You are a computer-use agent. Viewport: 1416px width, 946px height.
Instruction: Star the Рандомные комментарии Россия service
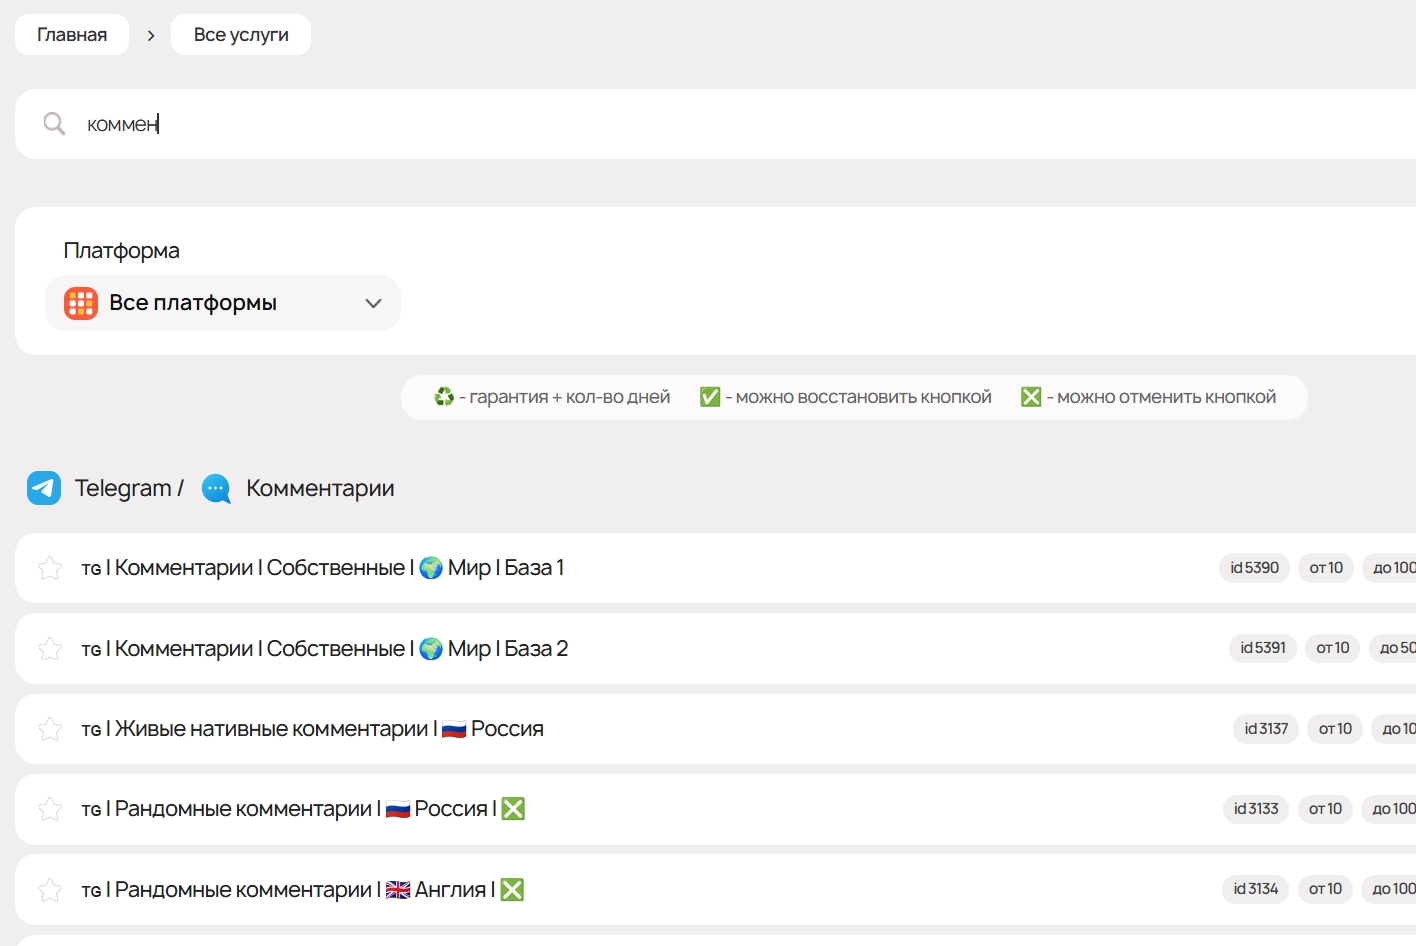click(x=50, y=809)
